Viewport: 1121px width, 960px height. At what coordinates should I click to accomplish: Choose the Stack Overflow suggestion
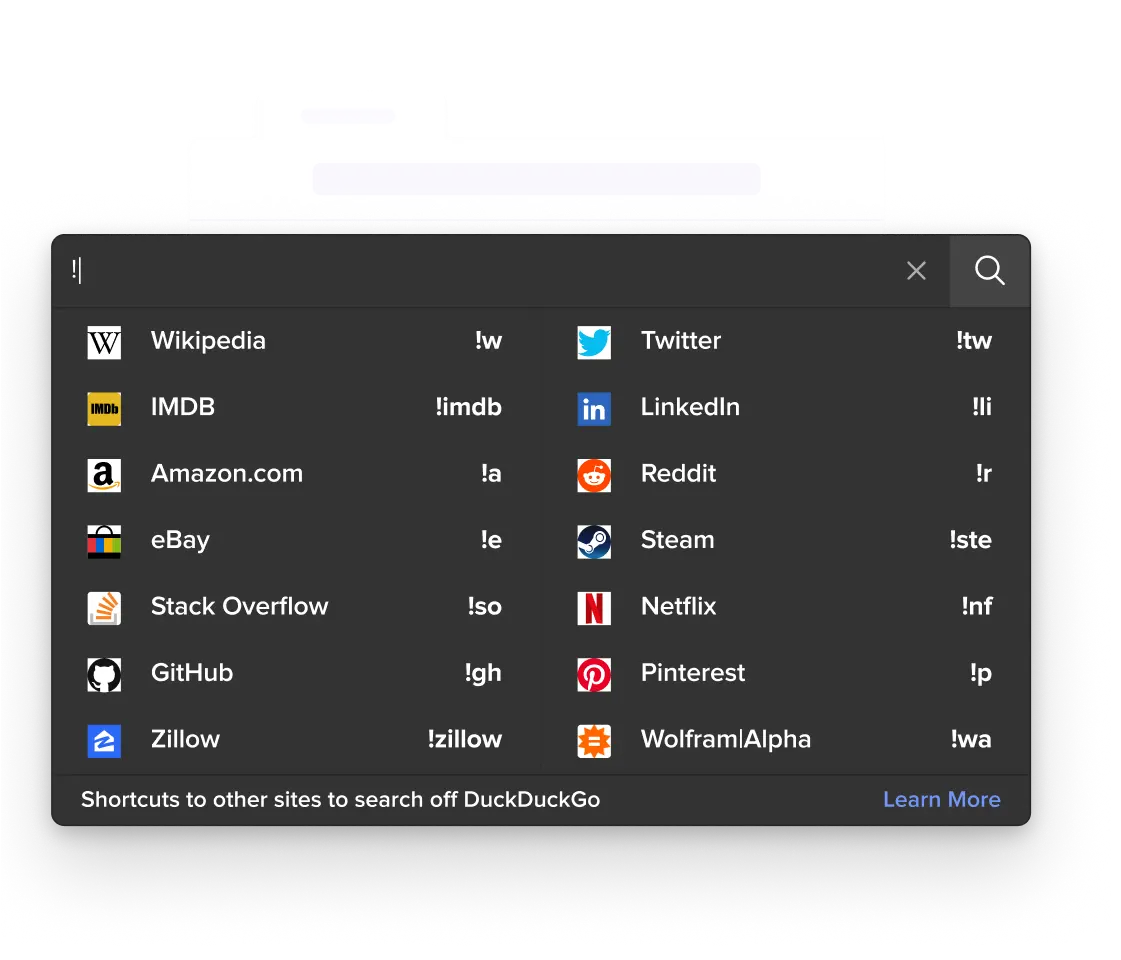[297, 608]
